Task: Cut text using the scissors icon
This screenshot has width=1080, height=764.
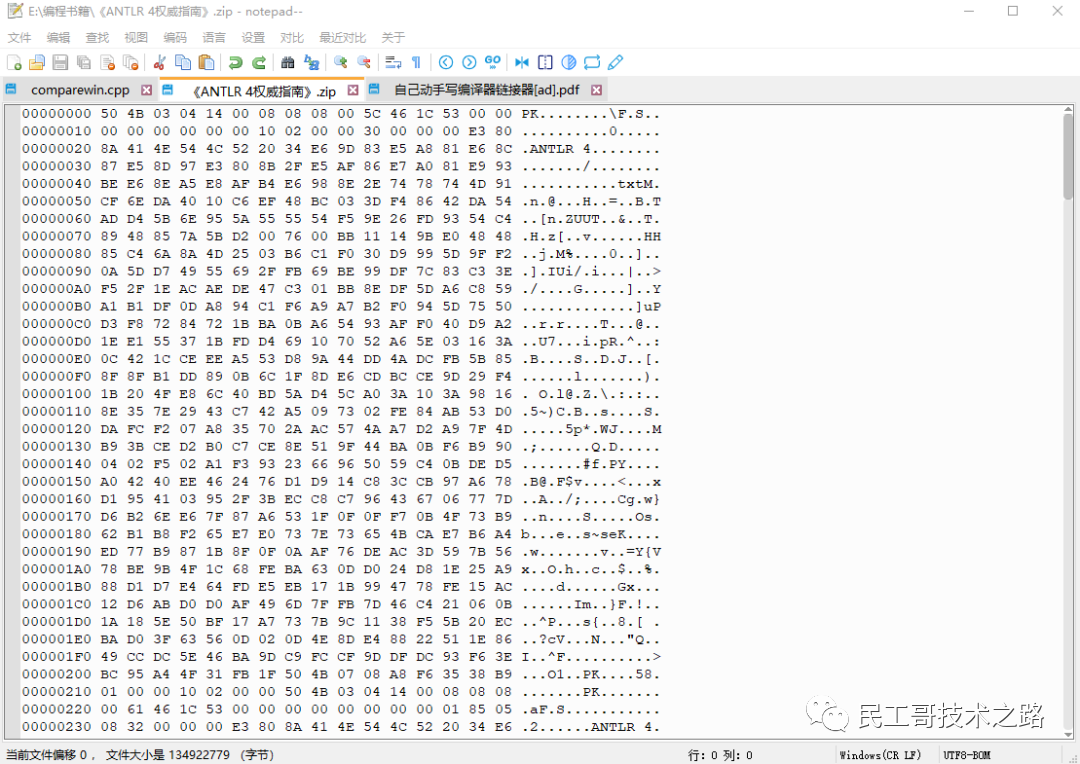Action: 159,62
